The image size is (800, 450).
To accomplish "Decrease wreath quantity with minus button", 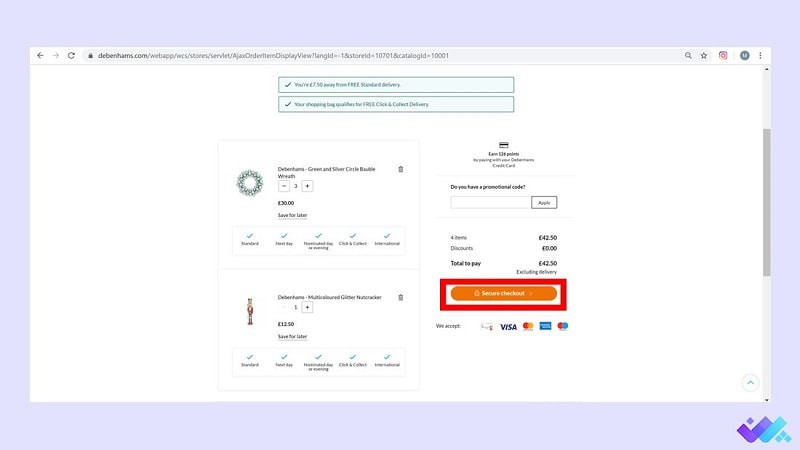I will (284, 186).
